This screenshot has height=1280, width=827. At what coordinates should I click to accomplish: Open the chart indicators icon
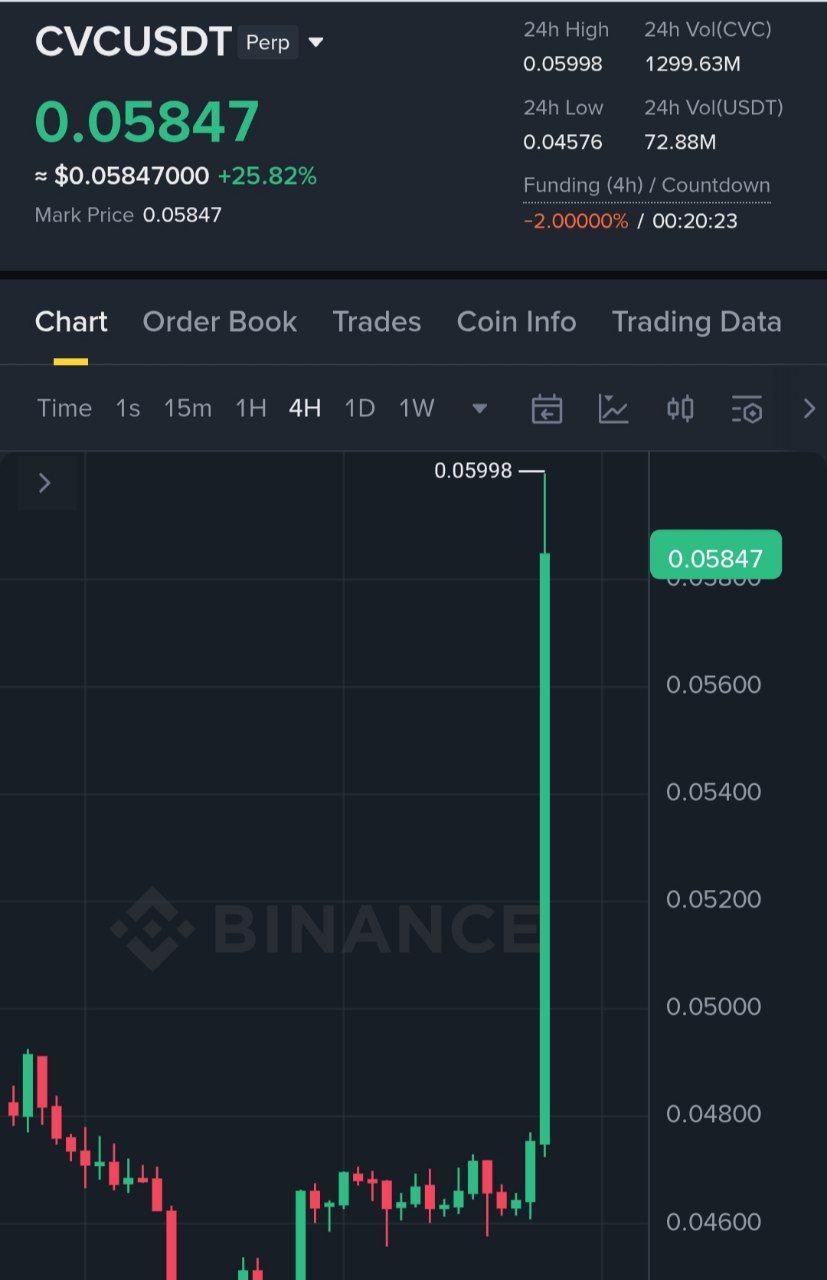click(x=613, y=408)
